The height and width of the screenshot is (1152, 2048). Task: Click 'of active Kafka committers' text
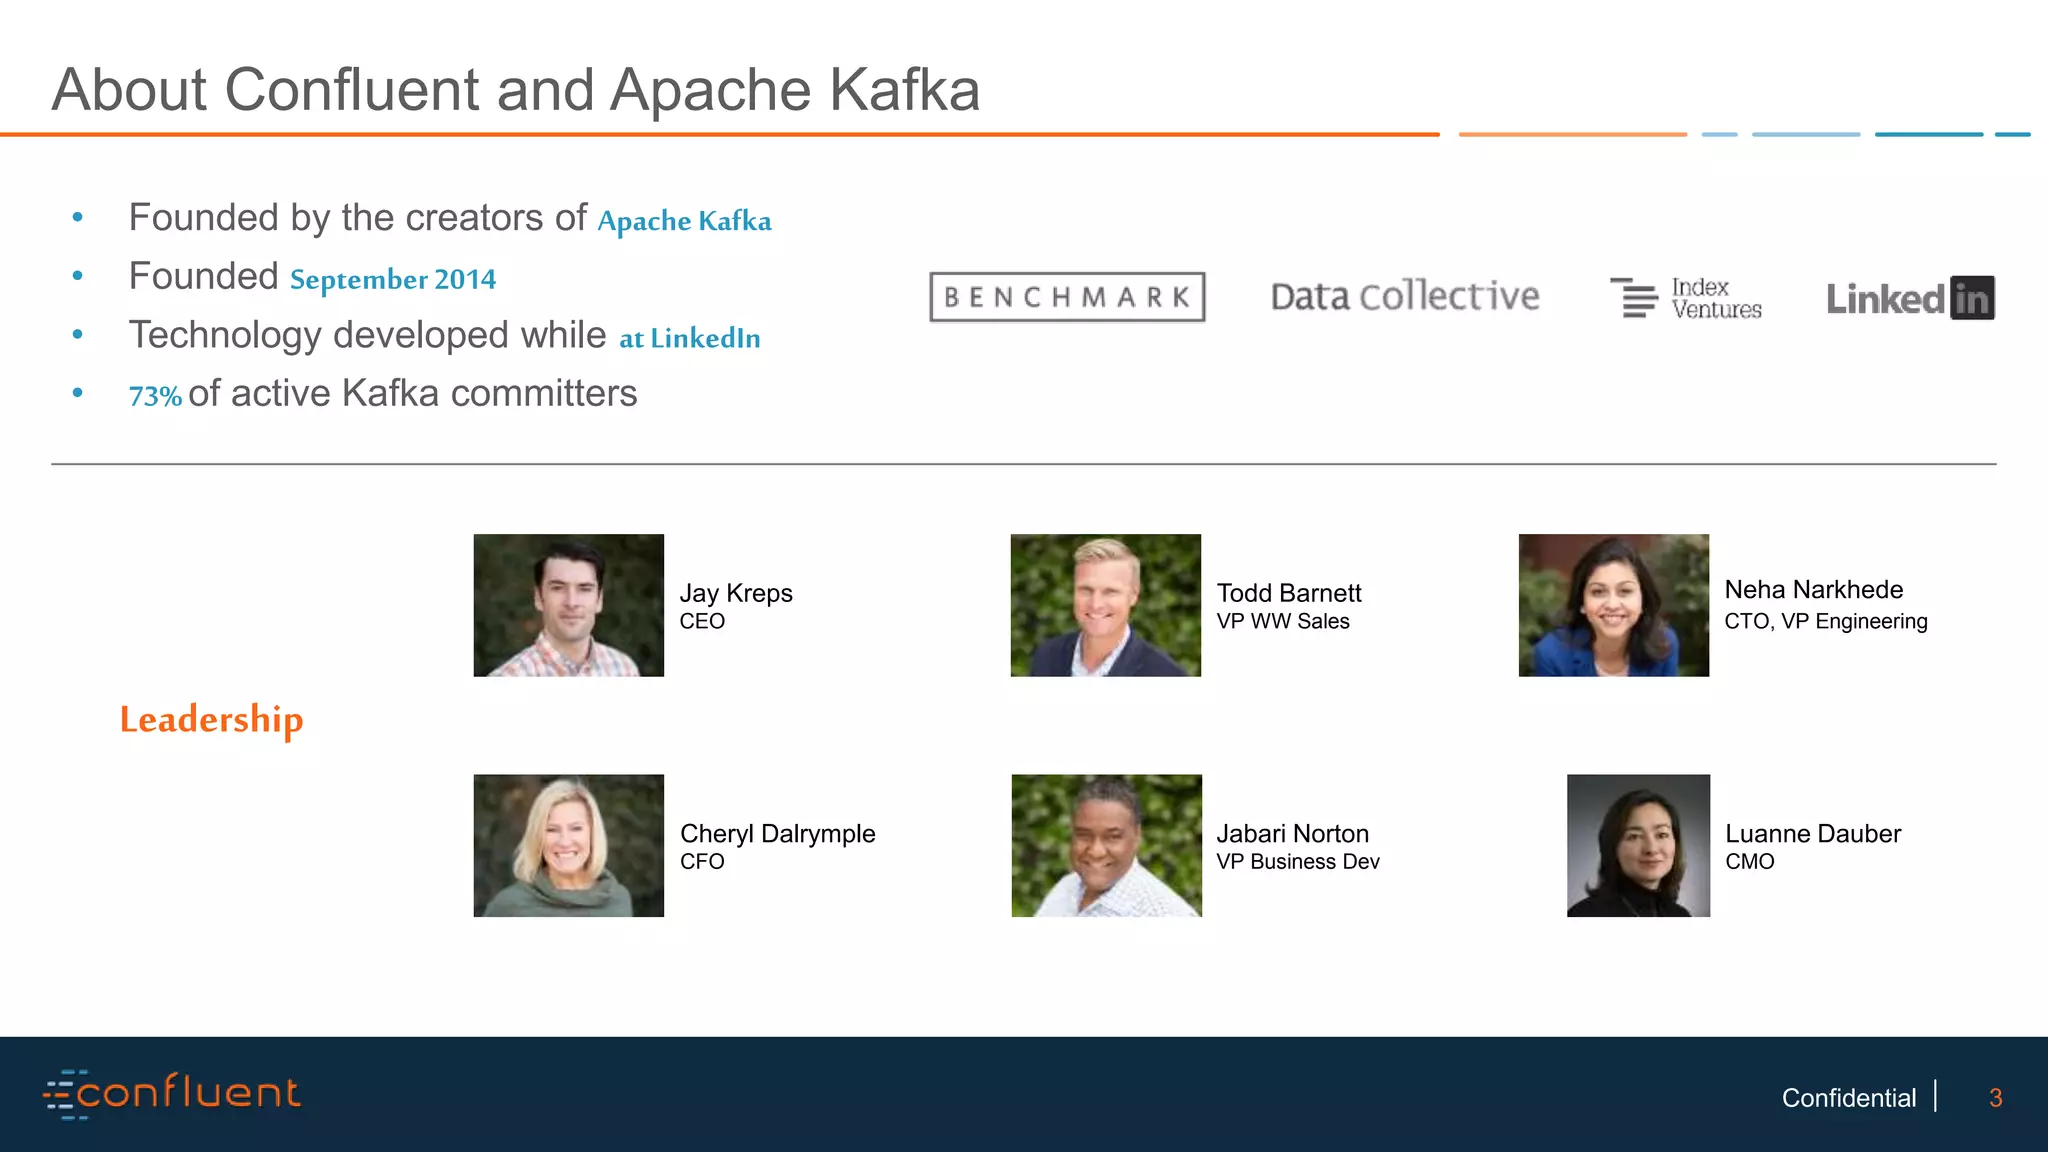click(x=412, y=393)
